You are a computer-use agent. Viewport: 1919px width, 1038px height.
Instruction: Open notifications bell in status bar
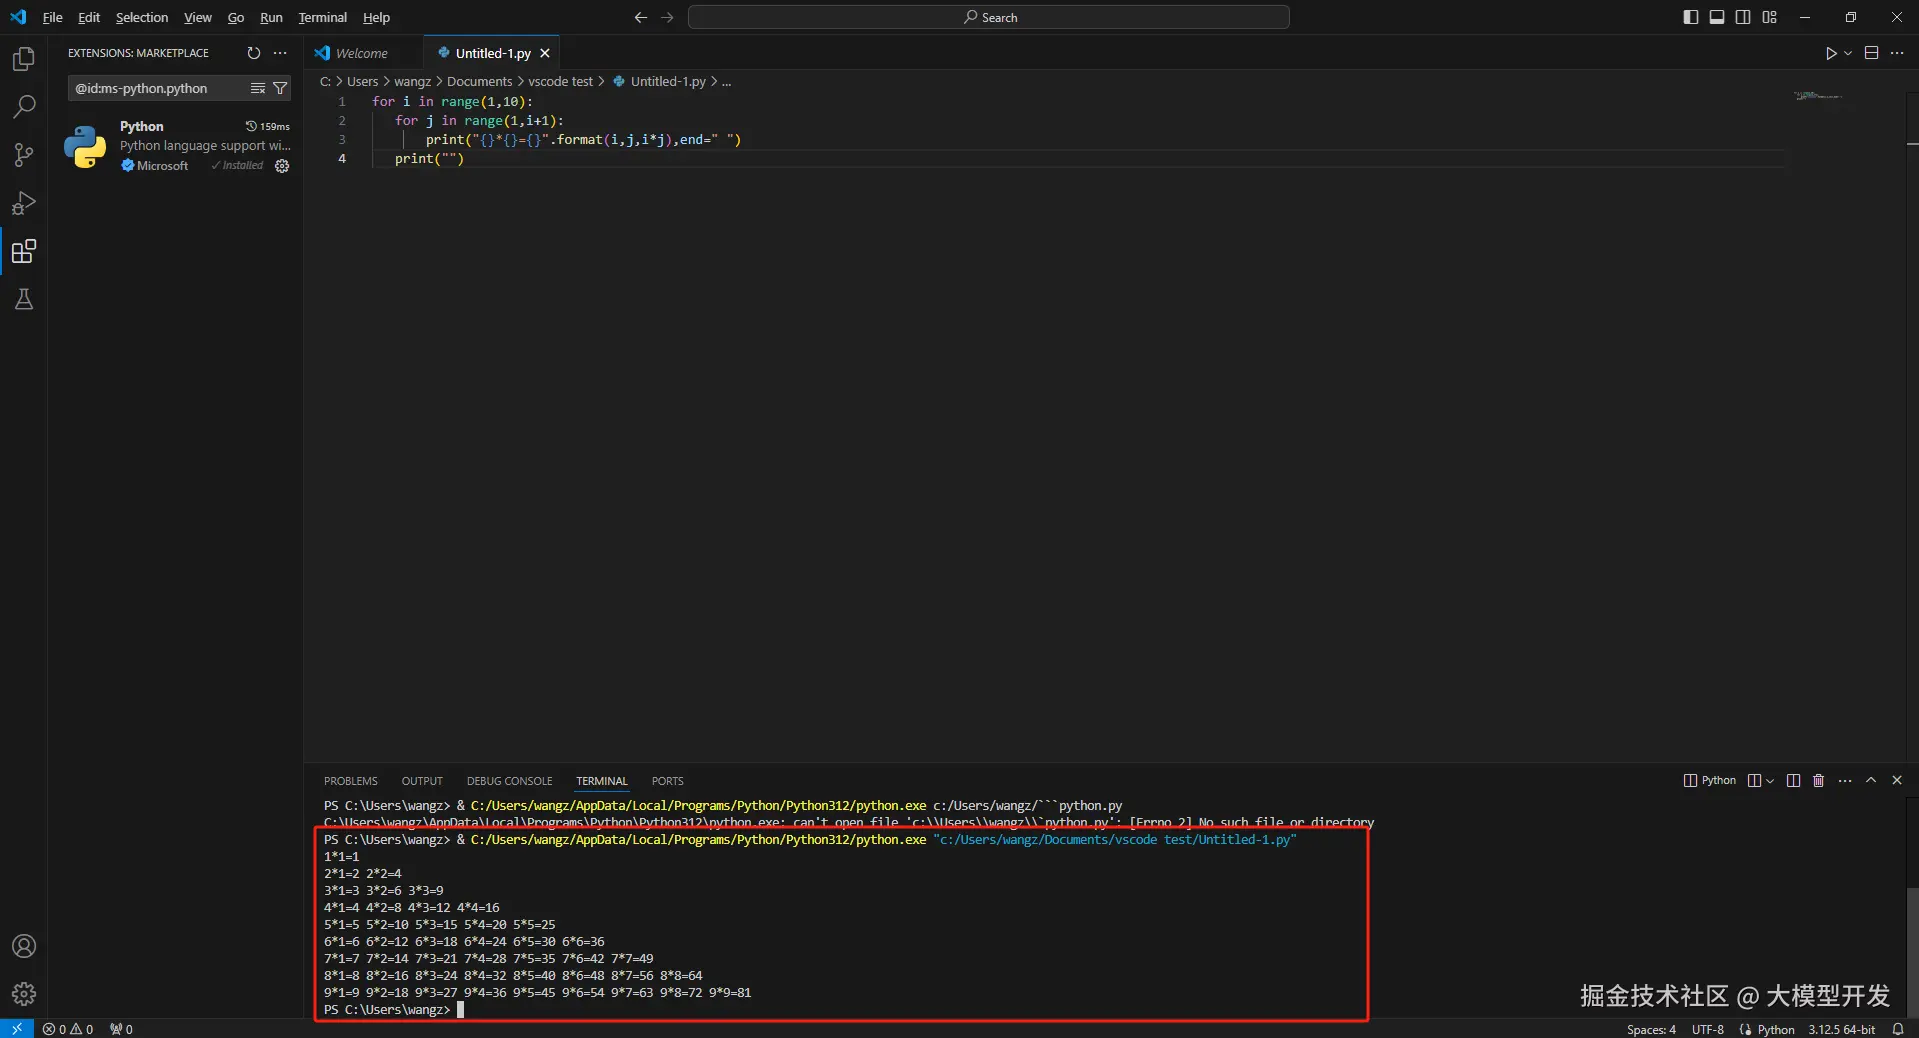(1898, 1029)
